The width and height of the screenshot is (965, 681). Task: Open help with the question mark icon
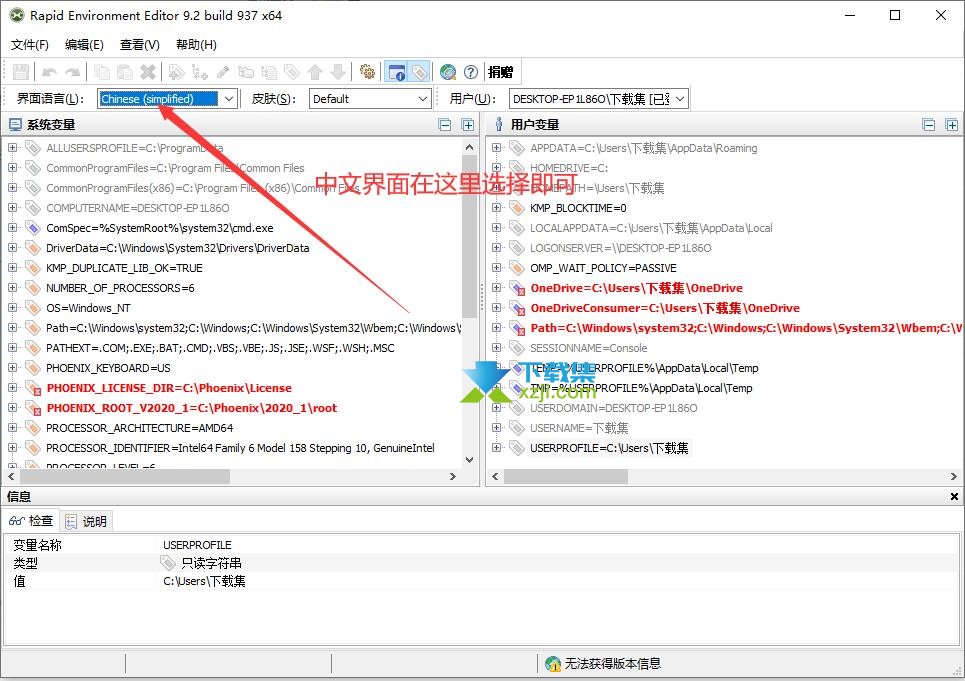pyautogui.click(x=471, y=72)
